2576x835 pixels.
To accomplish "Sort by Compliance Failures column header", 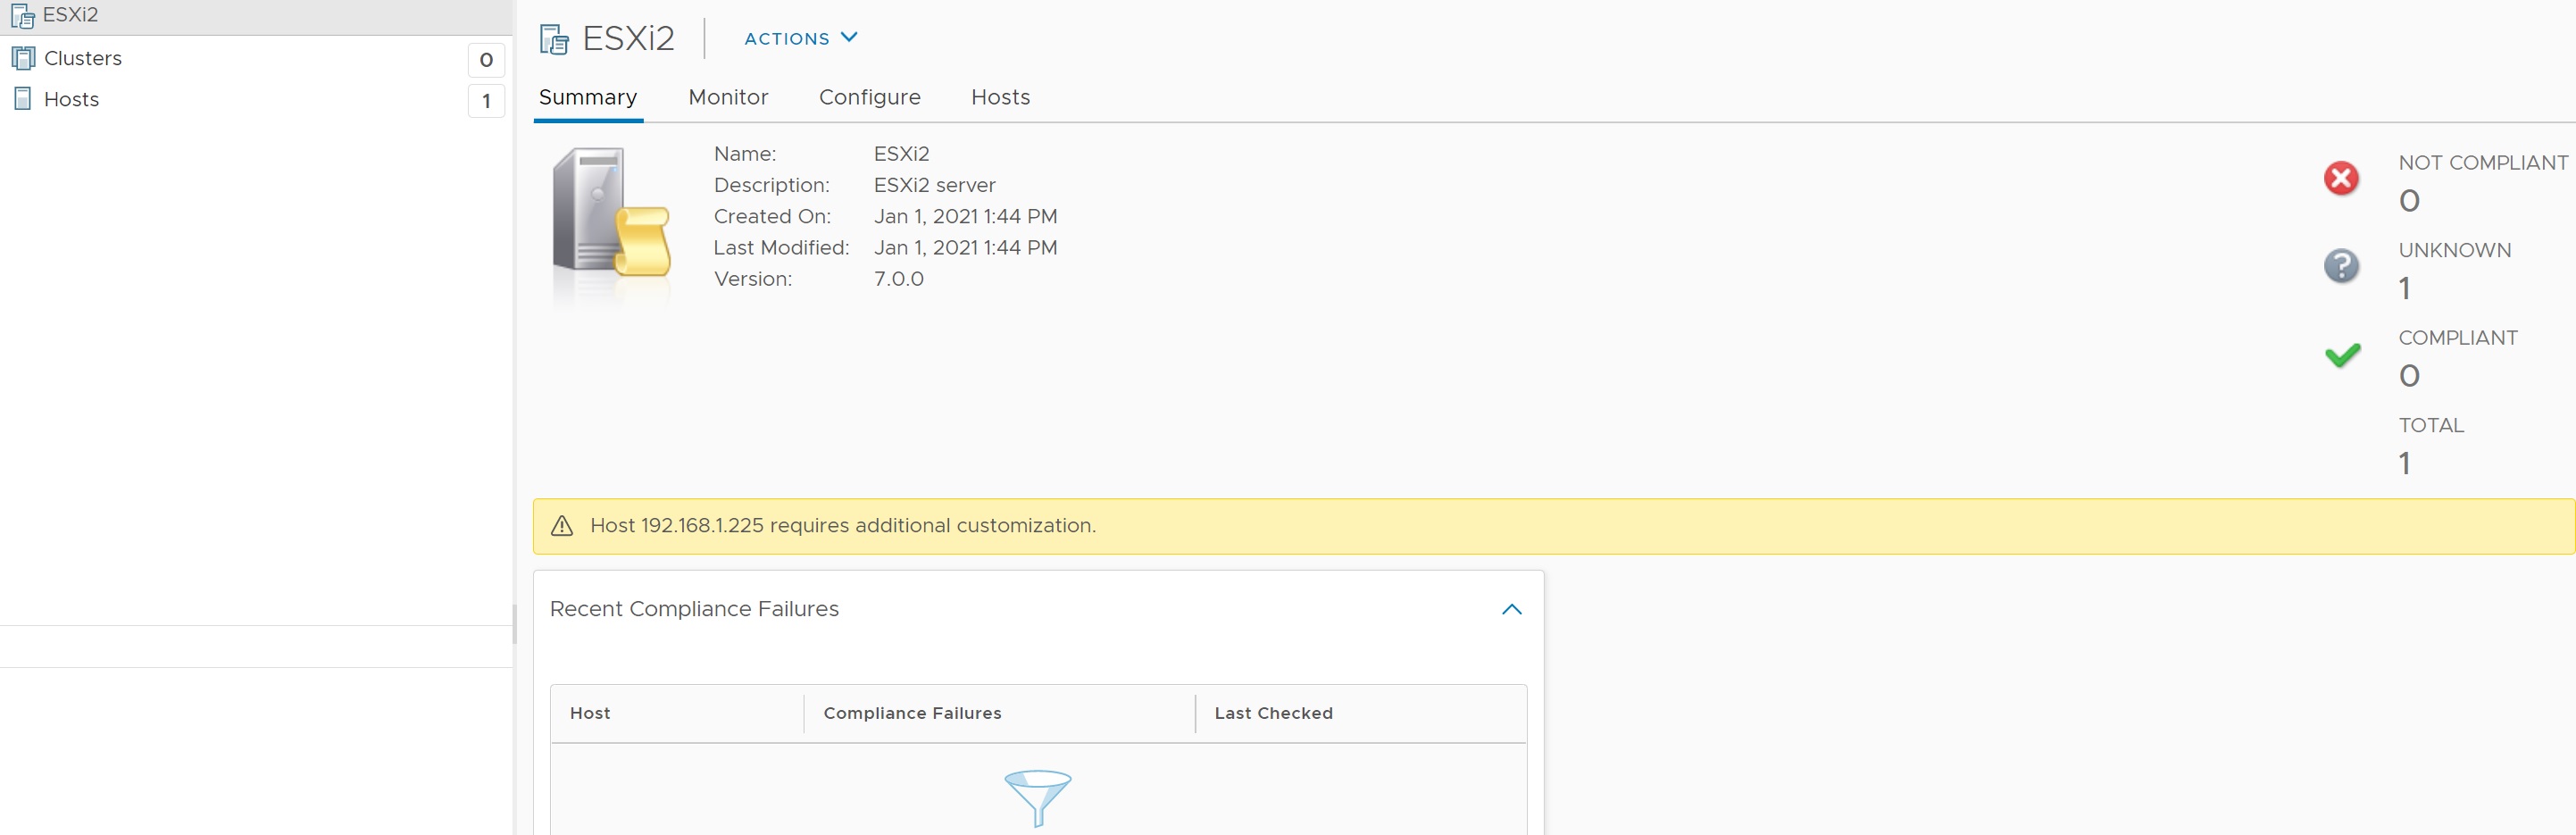I will coord(911,713).
